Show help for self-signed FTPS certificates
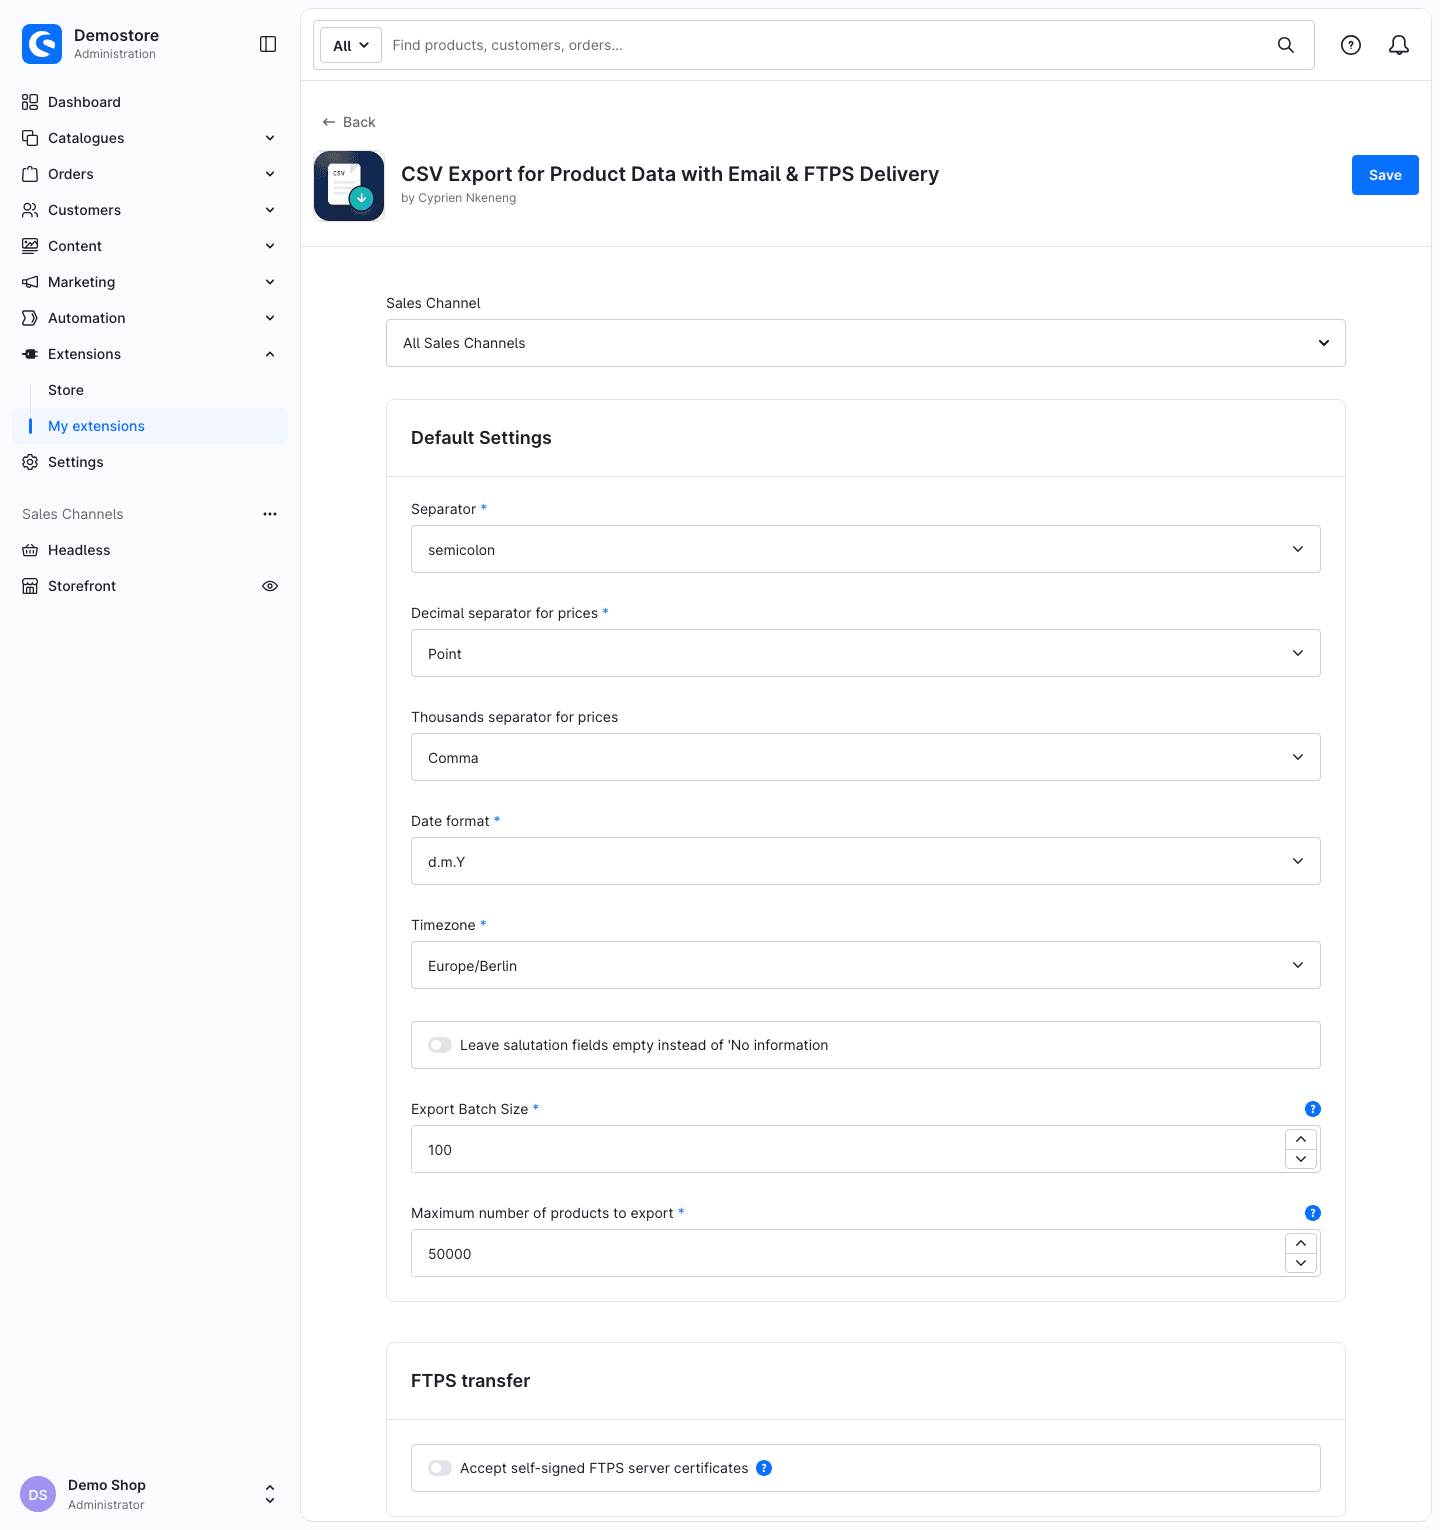The height and width of the screenshot is (1530, 1440). 764,1468
